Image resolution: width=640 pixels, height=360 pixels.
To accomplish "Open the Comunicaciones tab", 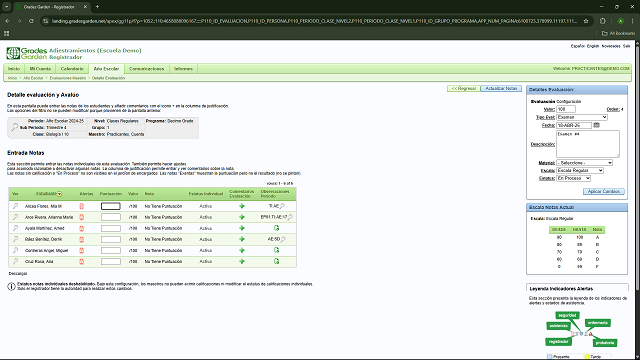I will (147, 69).
